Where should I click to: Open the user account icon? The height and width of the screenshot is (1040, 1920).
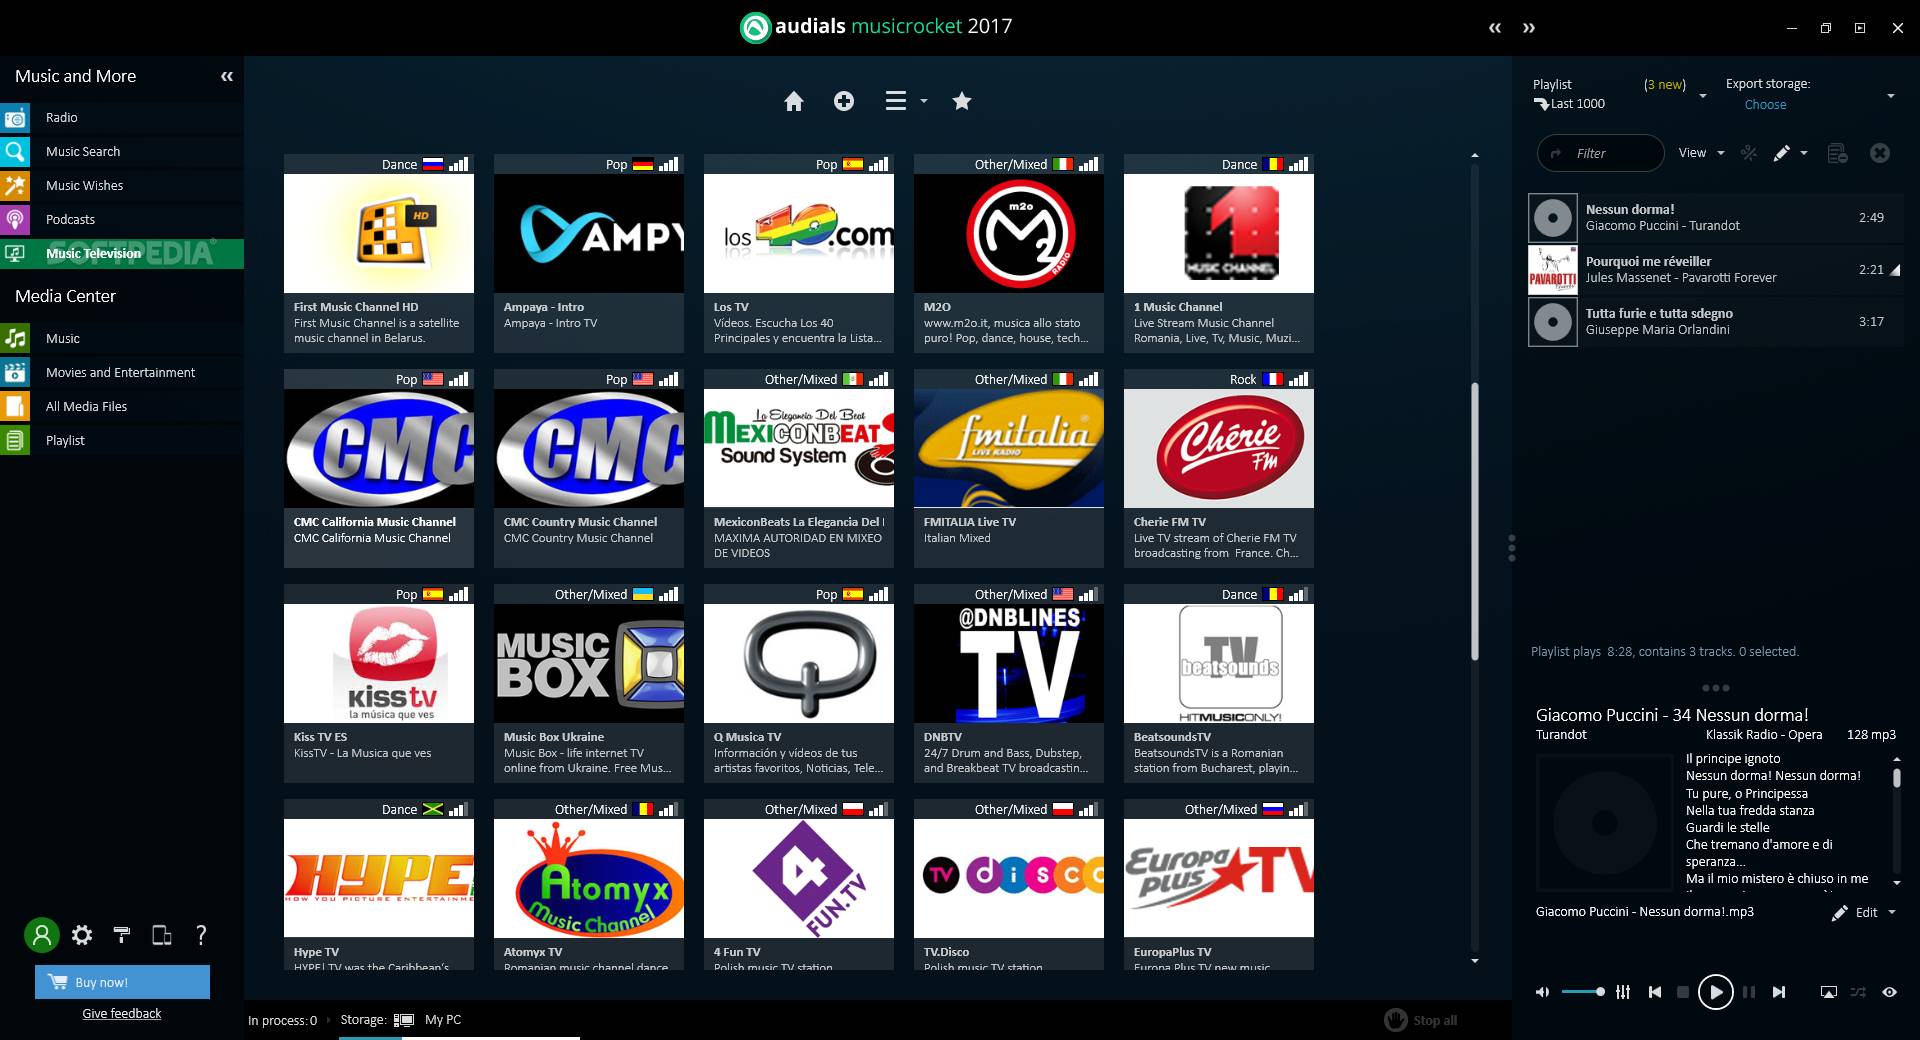tap(42, 935)
